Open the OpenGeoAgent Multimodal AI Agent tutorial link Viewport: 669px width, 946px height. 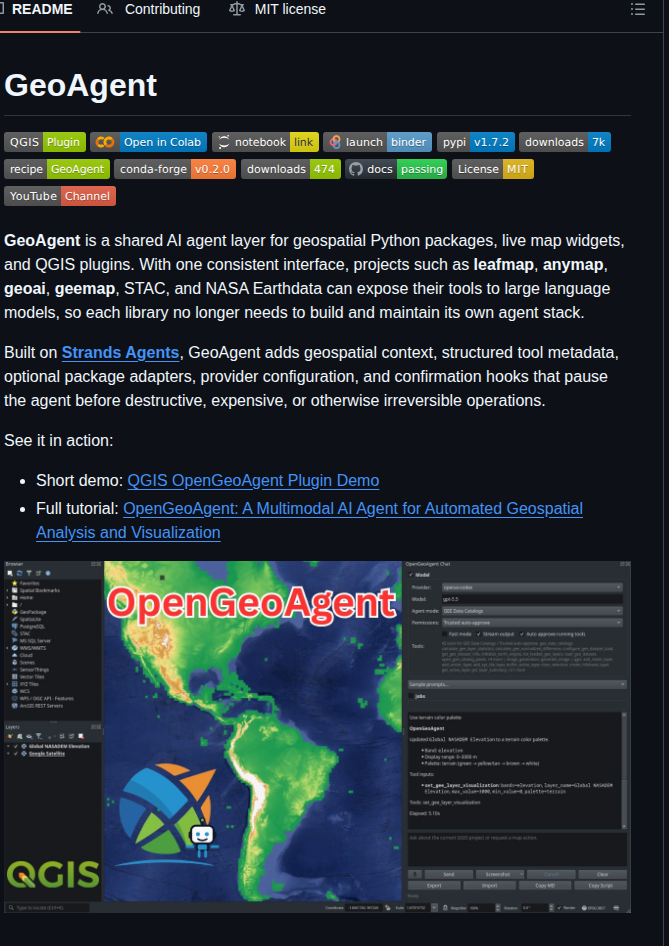[x=353, y=509]
